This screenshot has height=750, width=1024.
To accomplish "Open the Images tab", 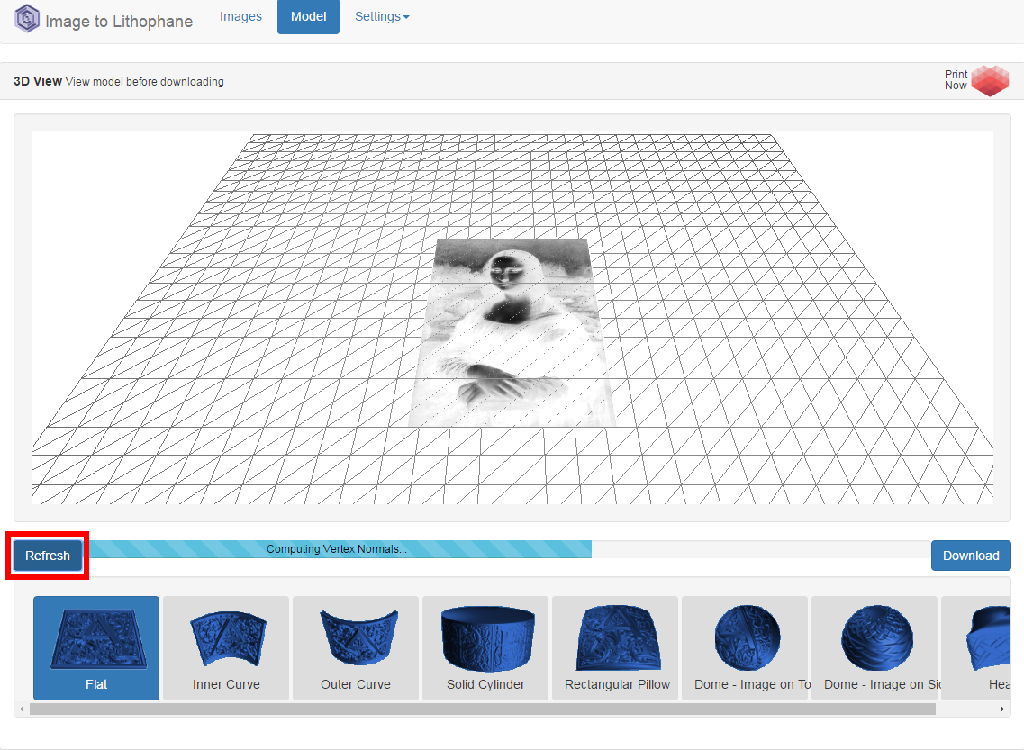I will pyautogui.click(x=241, y=16).
